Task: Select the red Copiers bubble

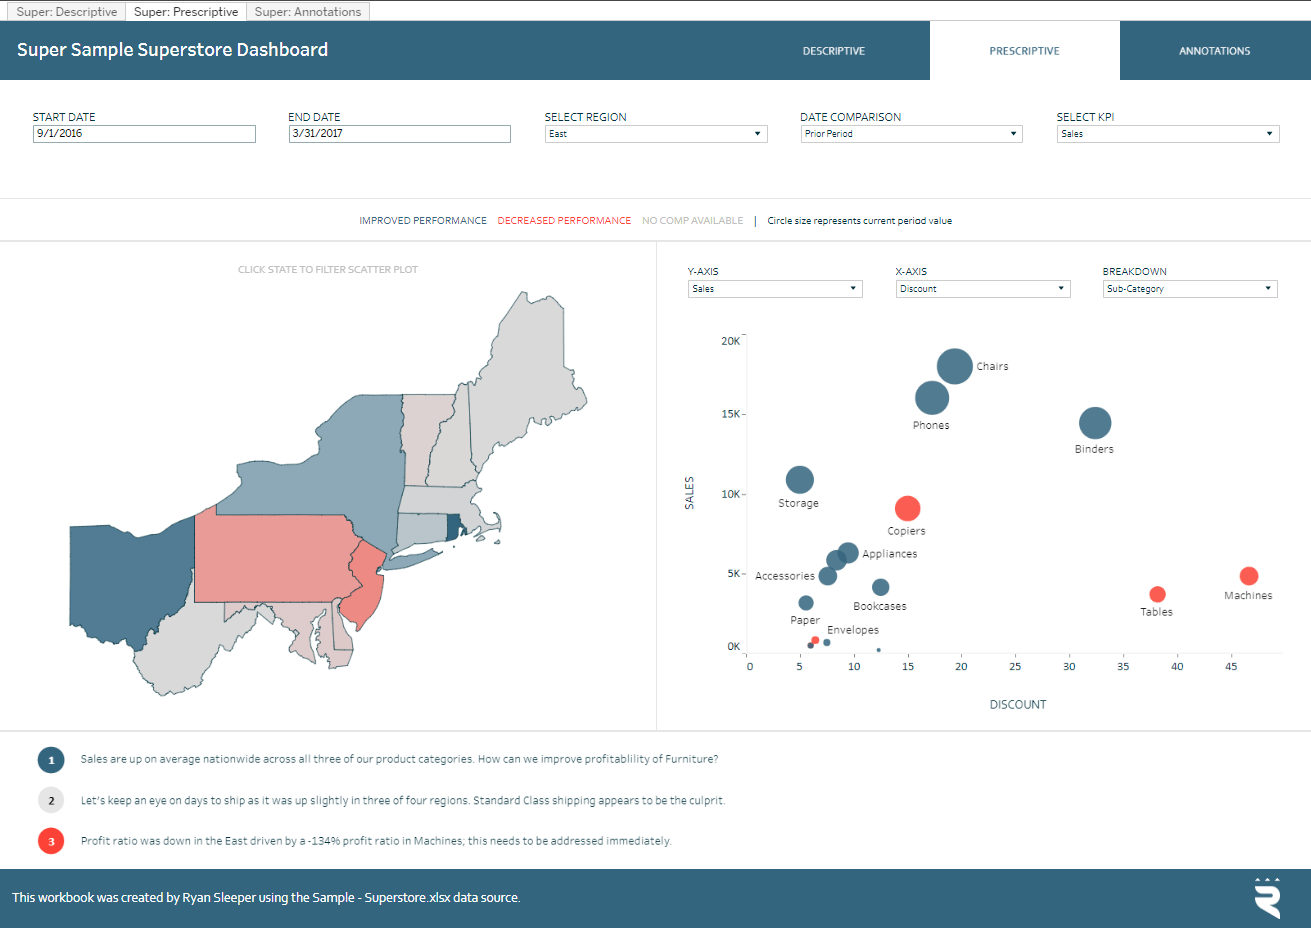Action: coord(907,509)
